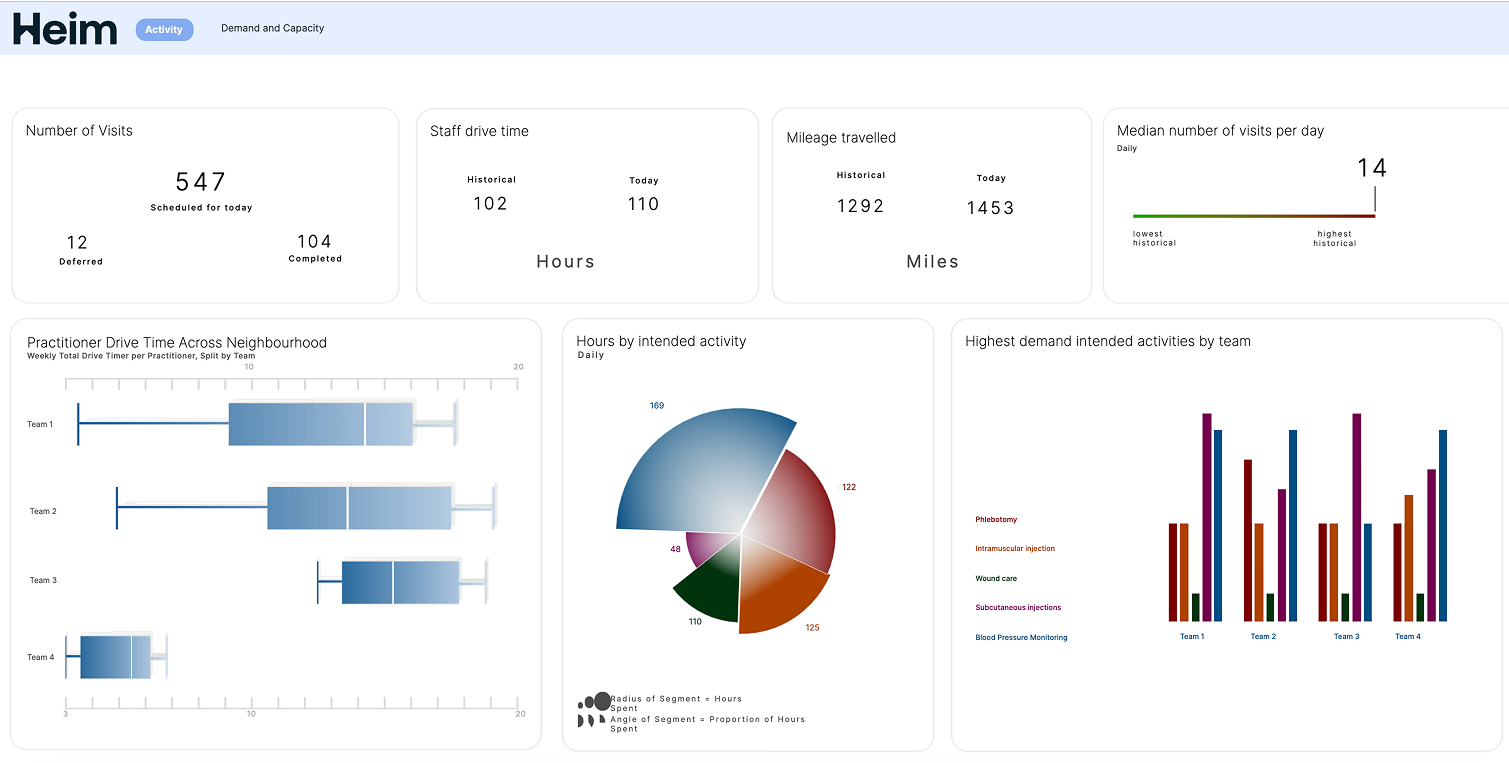Click the Heim logo
The image size is (1509, 763).
[x=65, y=29]
